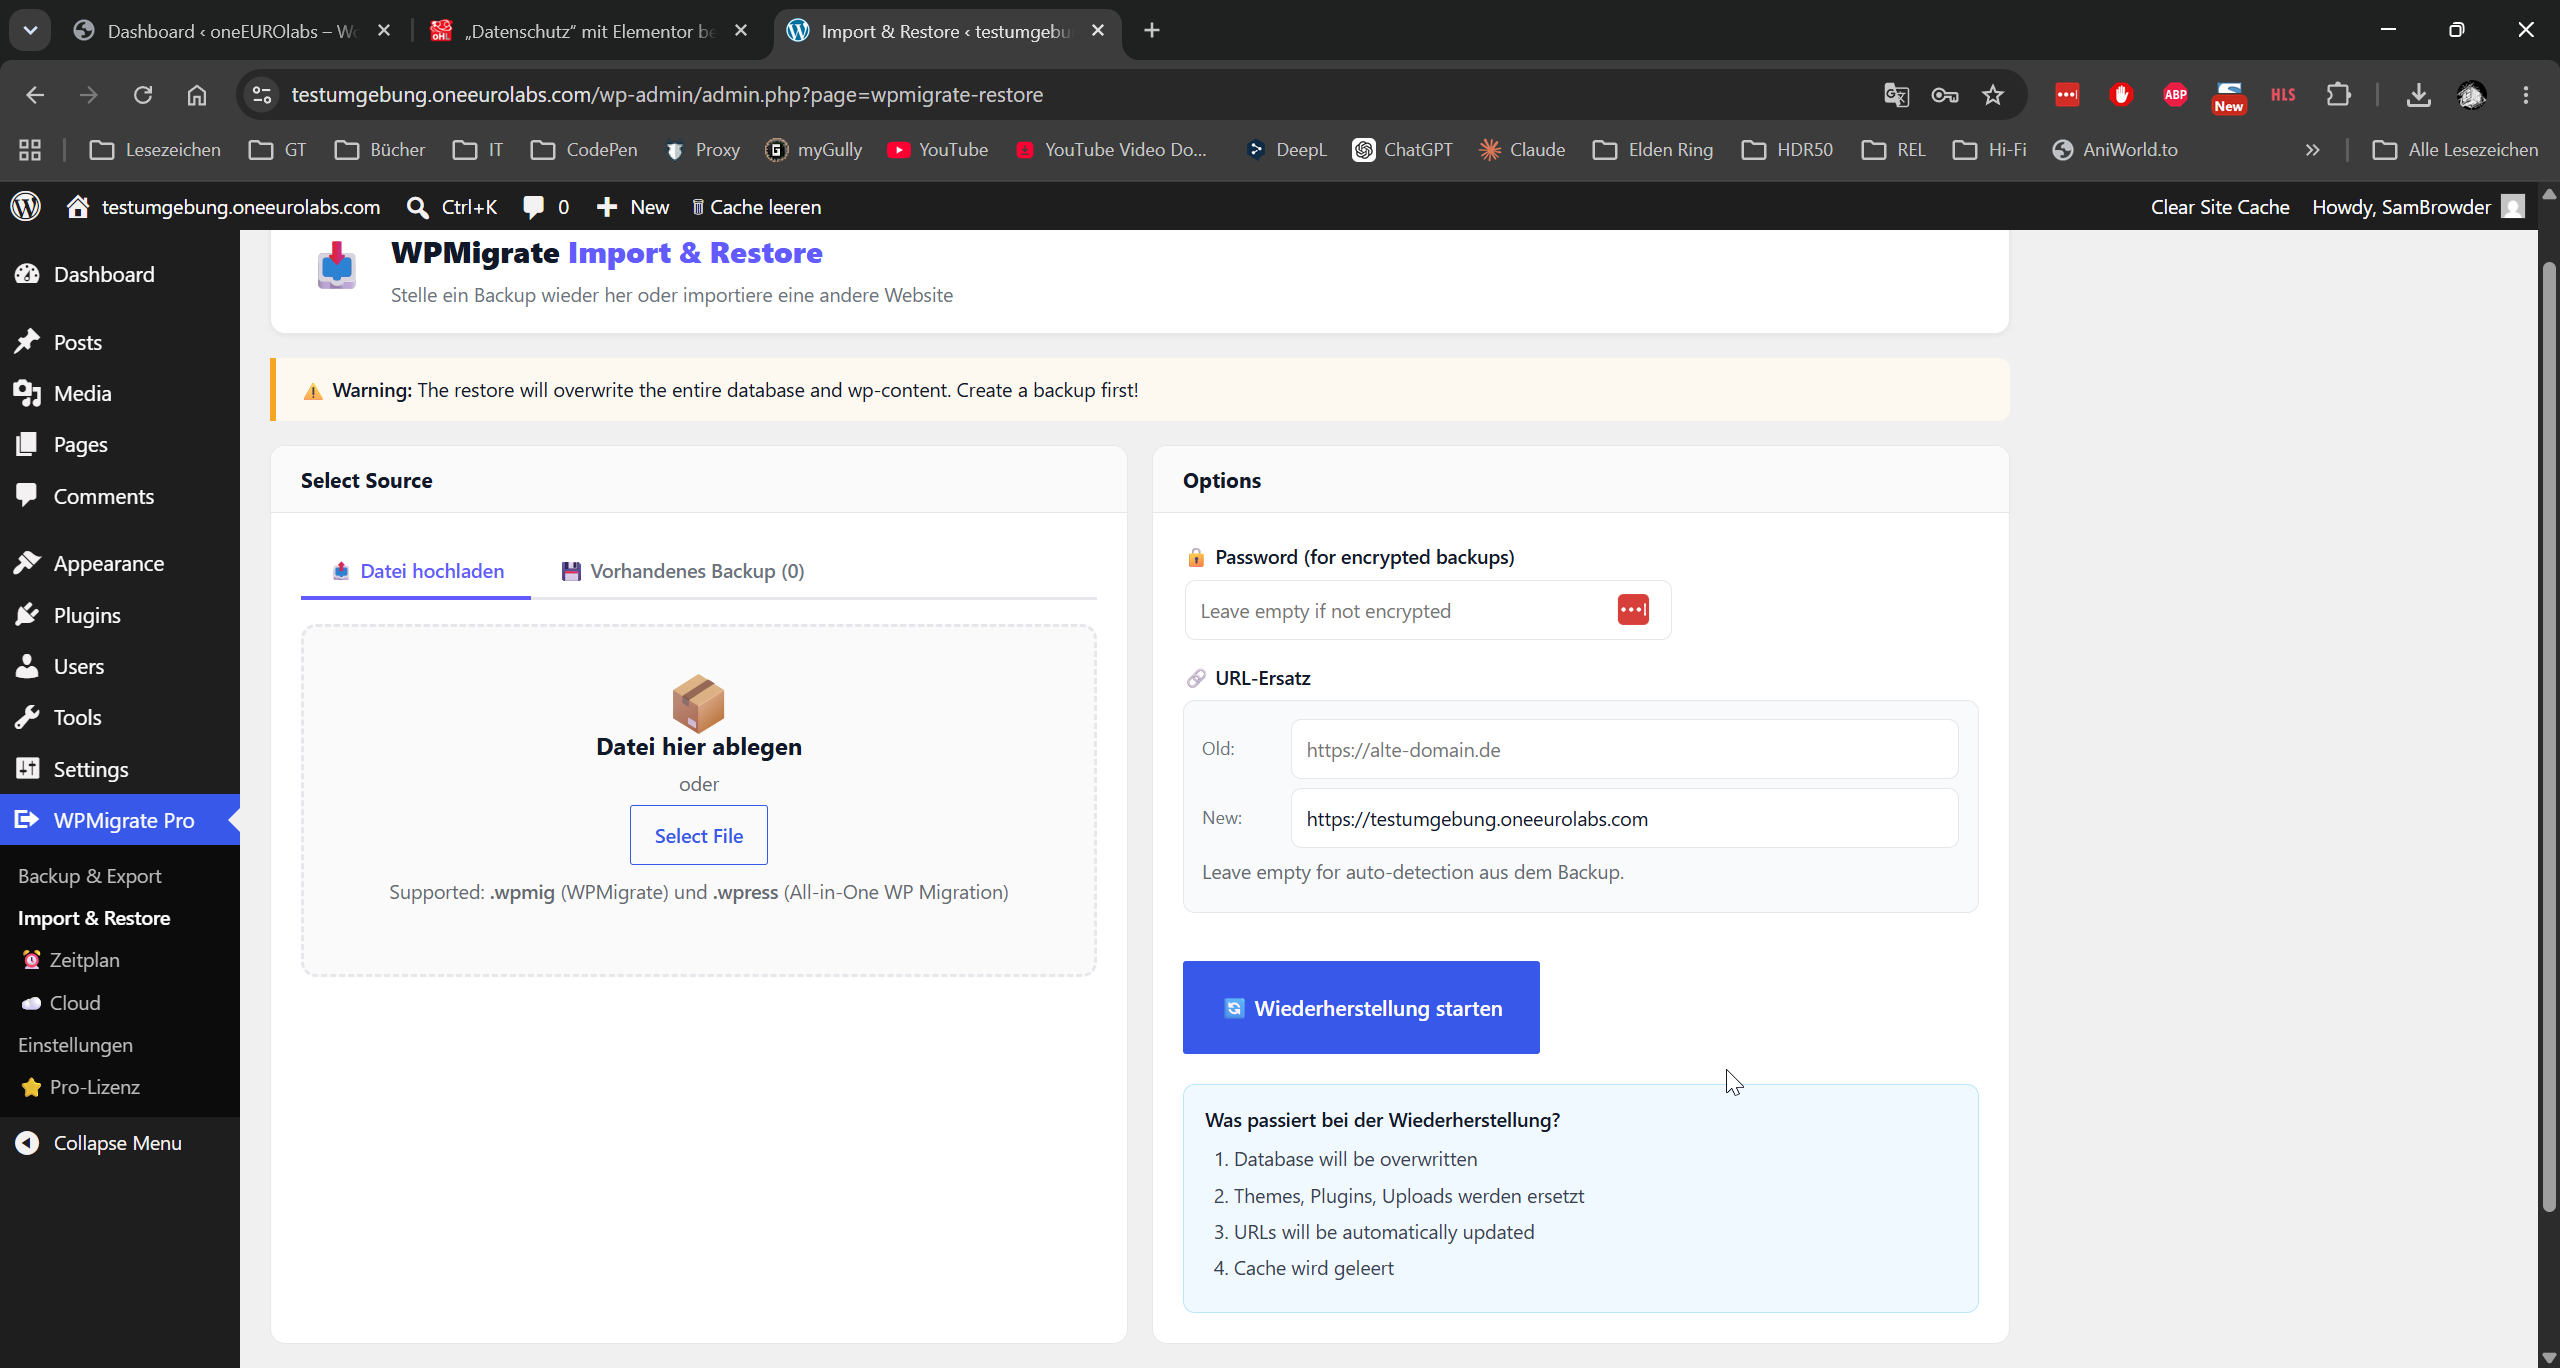The image size is (2560, 1368).
Task: Open Plugins in sidebar
Action: [x=120, y=615]
